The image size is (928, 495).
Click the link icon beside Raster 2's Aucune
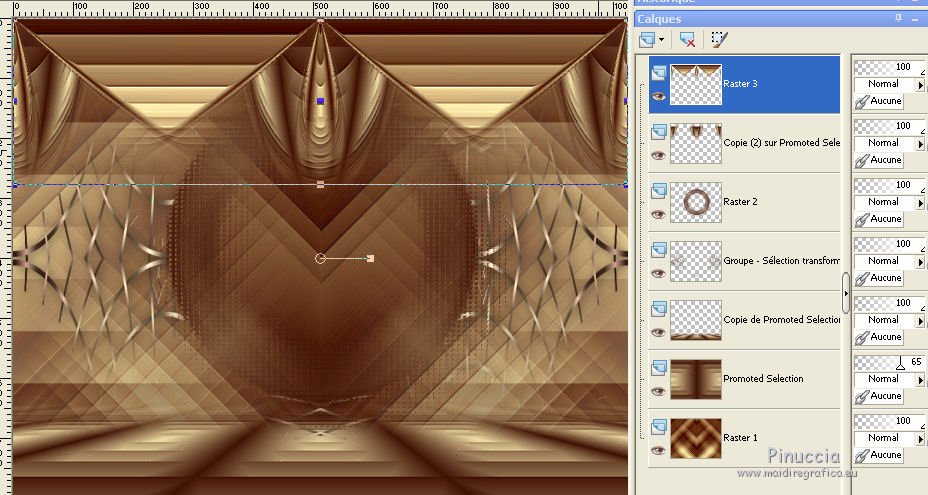pyautogui.click(x=861, y=219)
